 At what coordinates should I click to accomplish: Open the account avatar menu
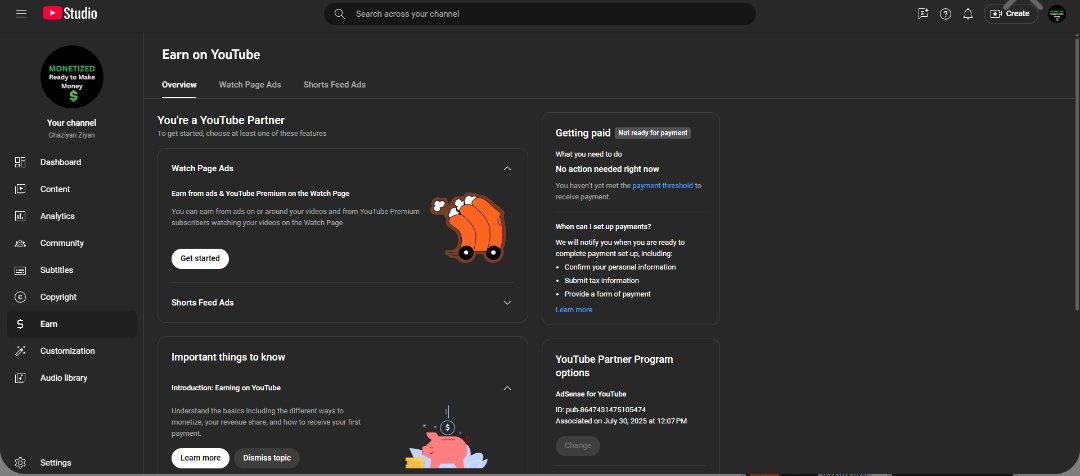pyautogui.click(x=1057, y=14)
